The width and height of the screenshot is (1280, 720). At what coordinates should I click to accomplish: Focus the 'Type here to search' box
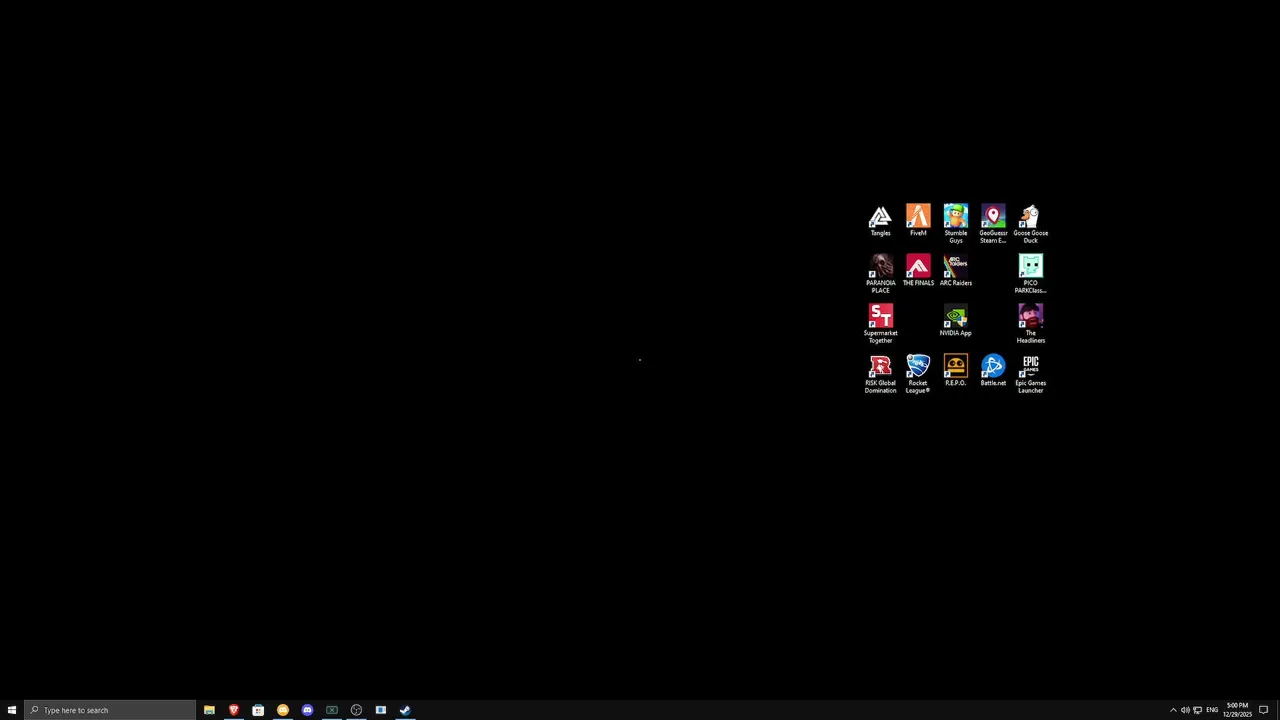(110, 710)
